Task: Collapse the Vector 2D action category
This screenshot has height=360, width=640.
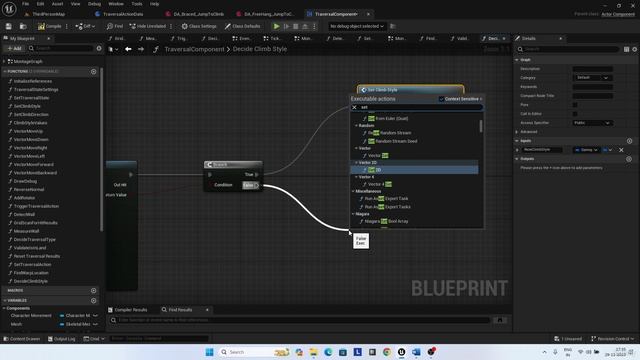Action: [x=356, y=162]
